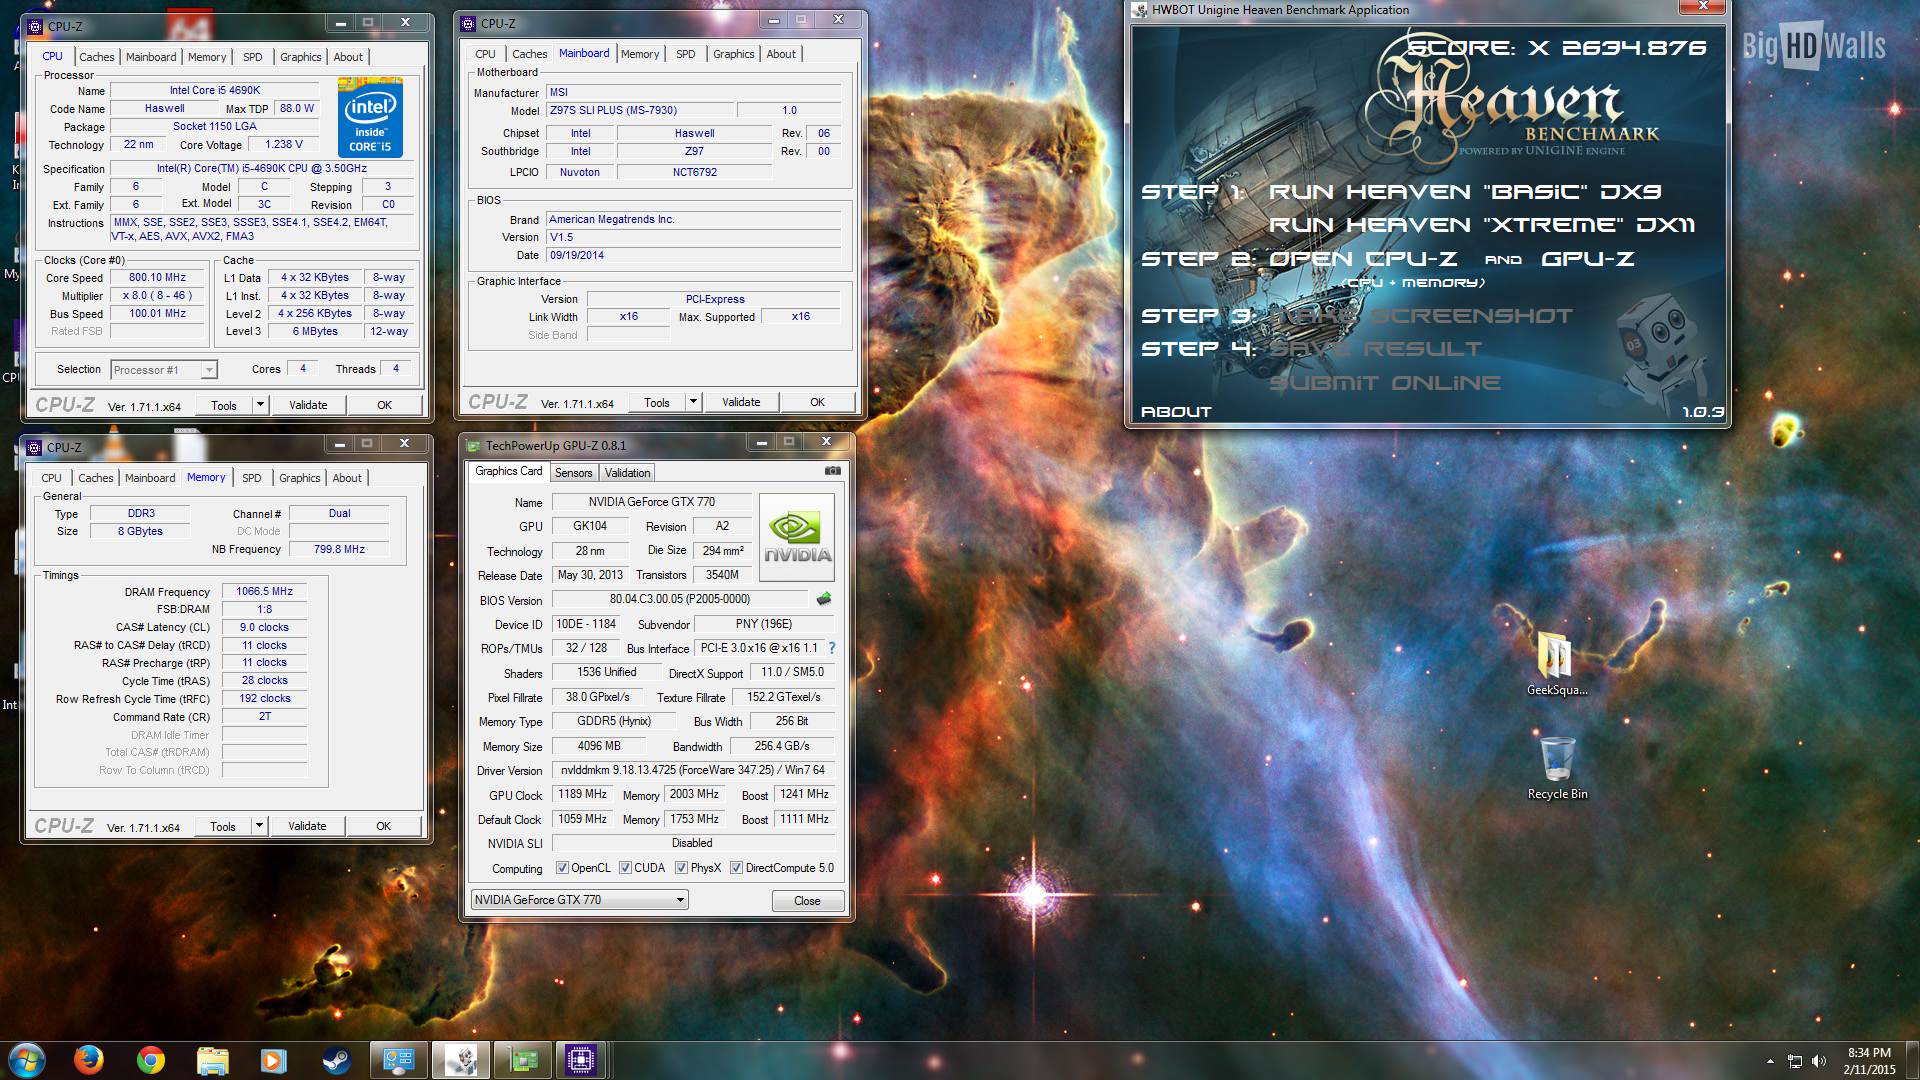Switch to the GPU-Z Validation tab
Screen dimensions: 1920x1080
pos(627,473)
